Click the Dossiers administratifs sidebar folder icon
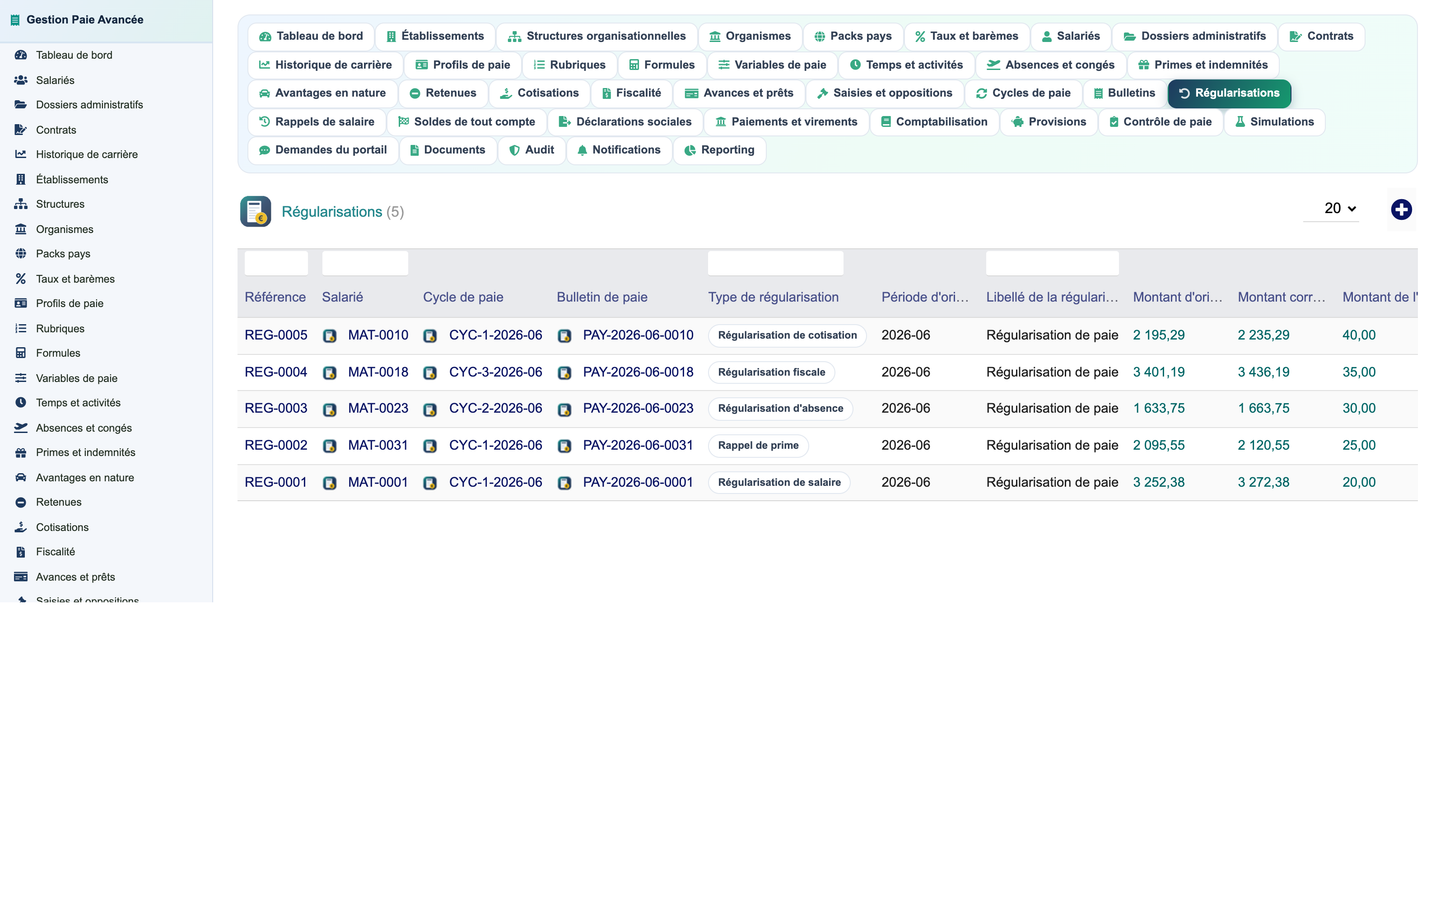 coord(21,104)
